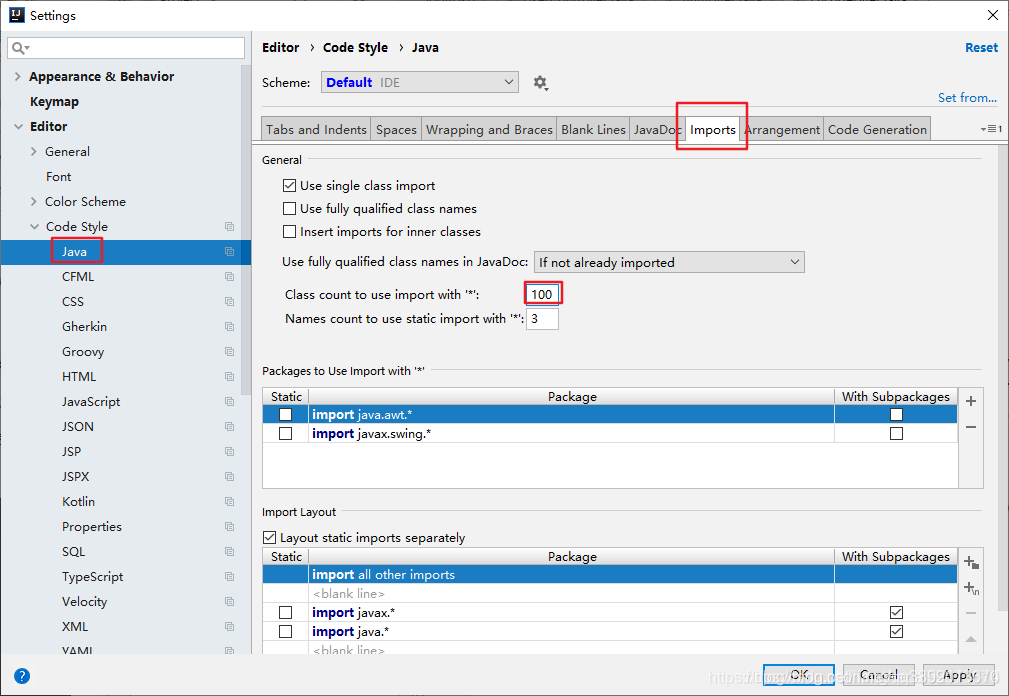Add blank line to Import Layout

coord(971,587)
